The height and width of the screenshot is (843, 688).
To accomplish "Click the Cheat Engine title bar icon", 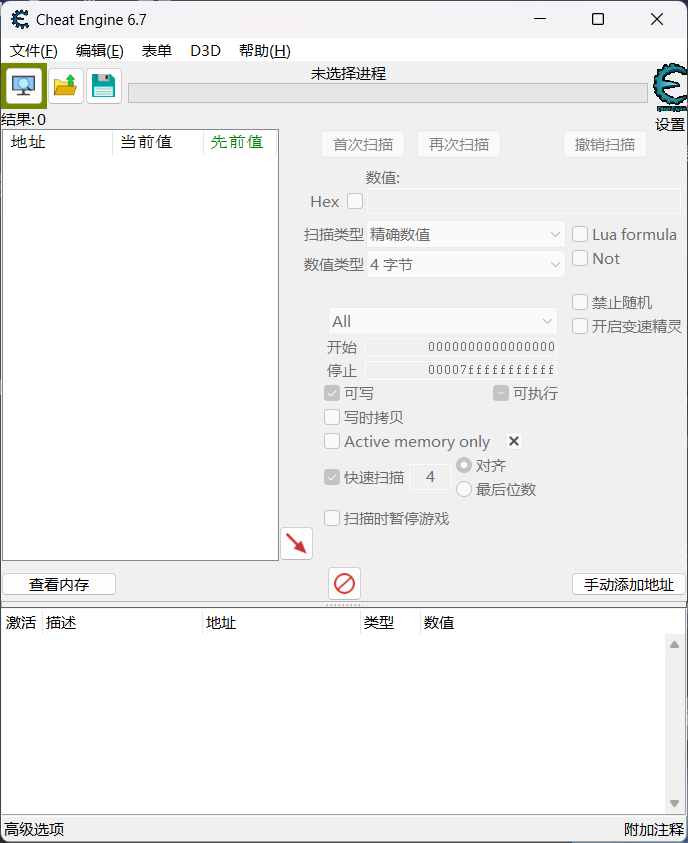I will [x=20, y=20].
